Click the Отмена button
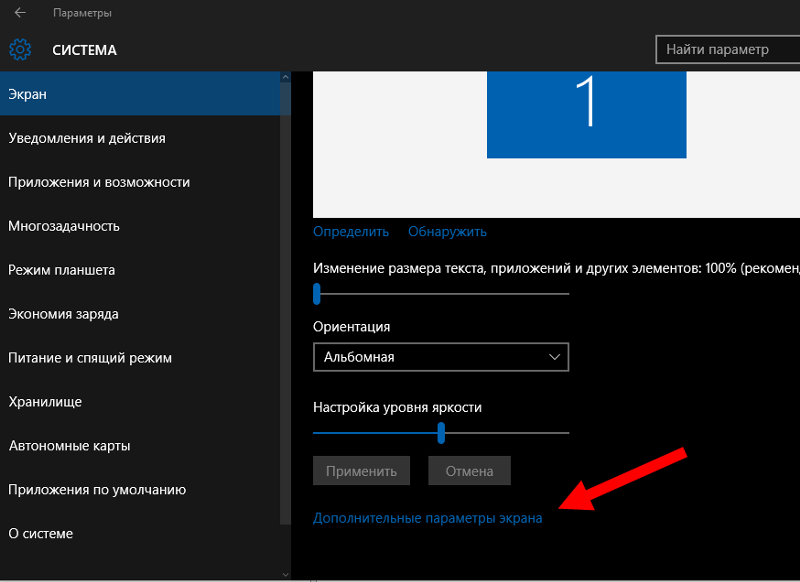 (469, 471)
